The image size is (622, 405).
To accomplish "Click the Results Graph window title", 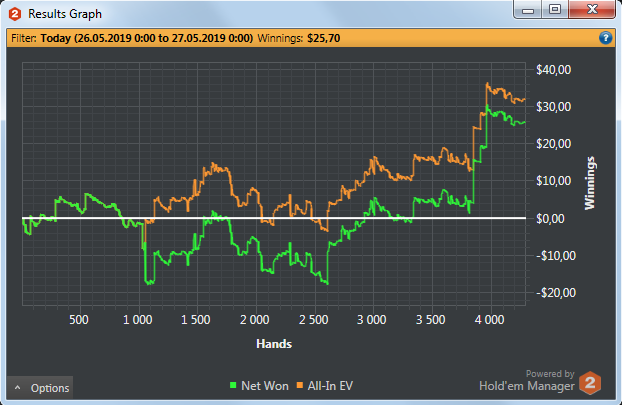I will coord(65,14).
